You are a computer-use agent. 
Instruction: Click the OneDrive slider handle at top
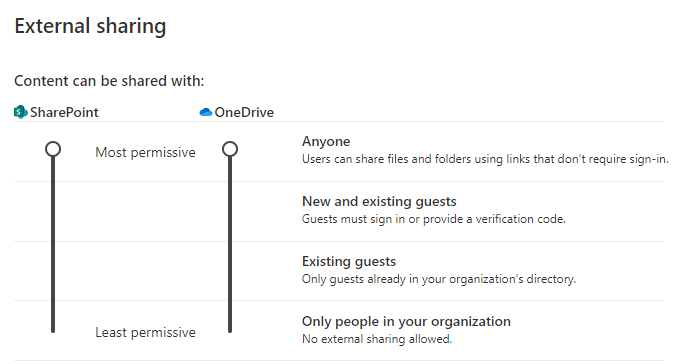(230, 149)
